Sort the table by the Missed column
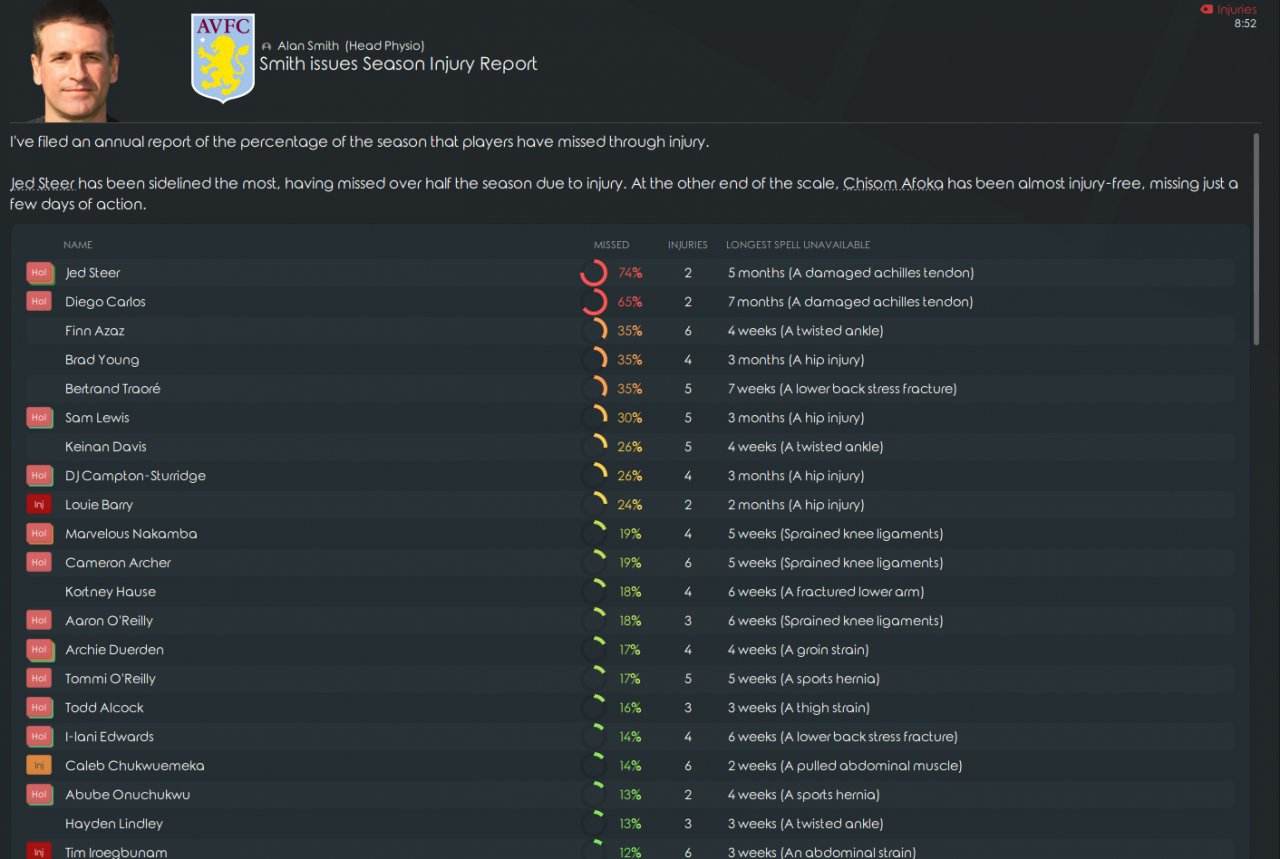Image resolution: width=1280 pixels, height=859 pixels. 611,245
